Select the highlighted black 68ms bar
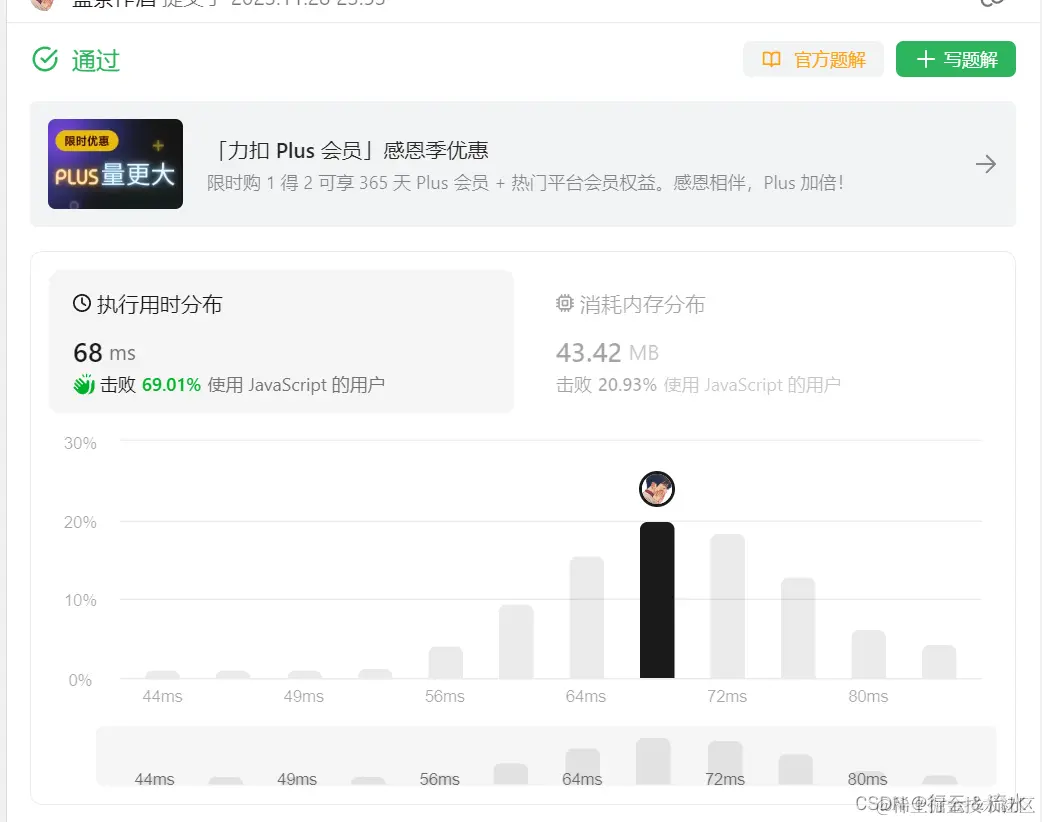 [657, 600]
